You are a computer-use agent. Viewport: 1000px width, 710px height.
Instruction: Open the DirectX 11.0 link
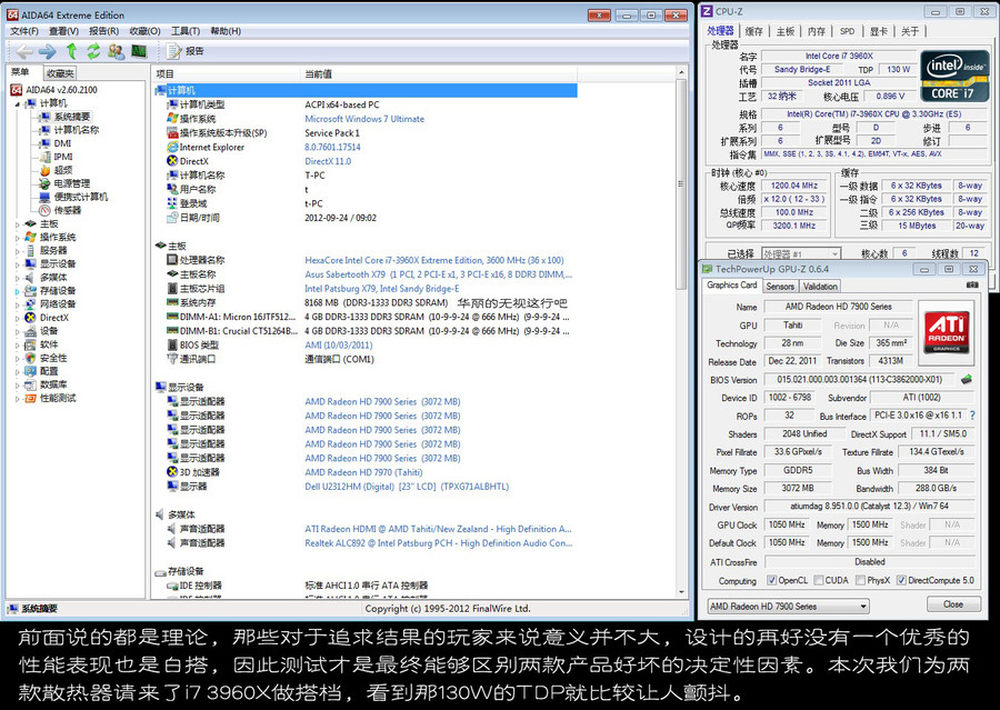pyautogui.click(x=328, y=161)
